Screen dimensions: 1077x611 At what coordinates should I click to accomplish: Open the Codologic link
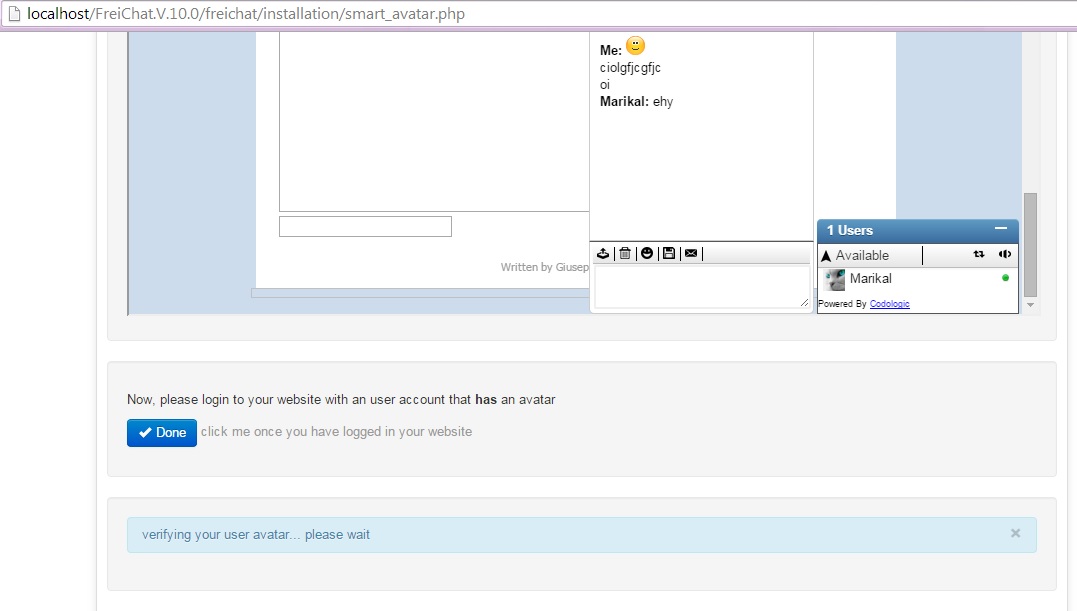pyautogui.click(x=889, y=303)
